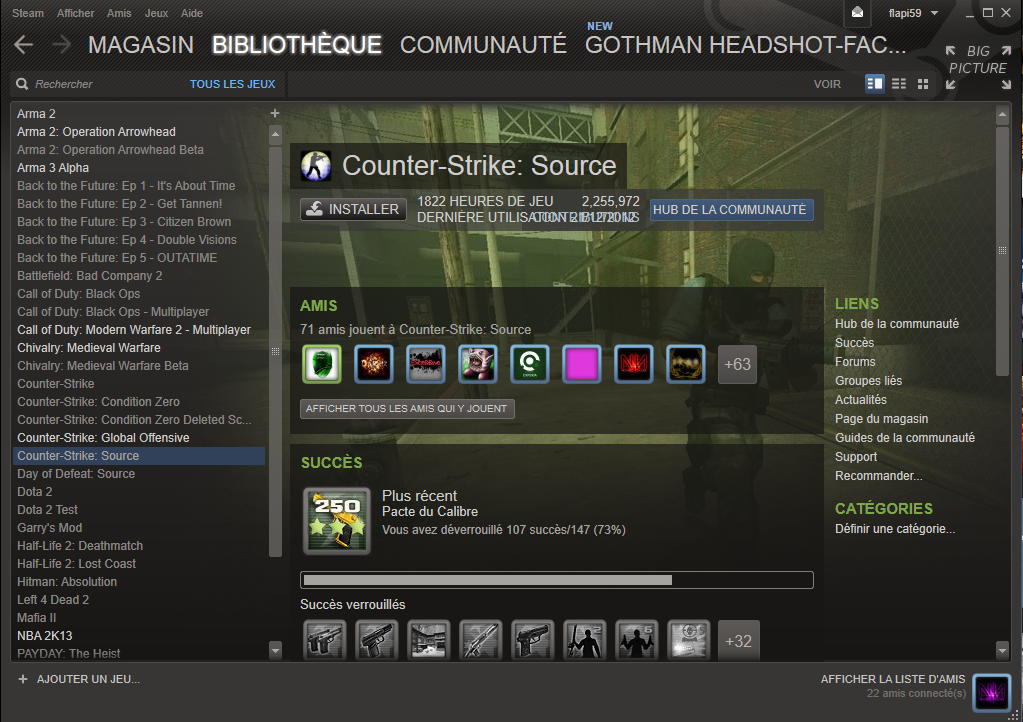Open friends list avatar icon at bottom right
This screenshot has height=722, width=1023.
tap(992, 691)
